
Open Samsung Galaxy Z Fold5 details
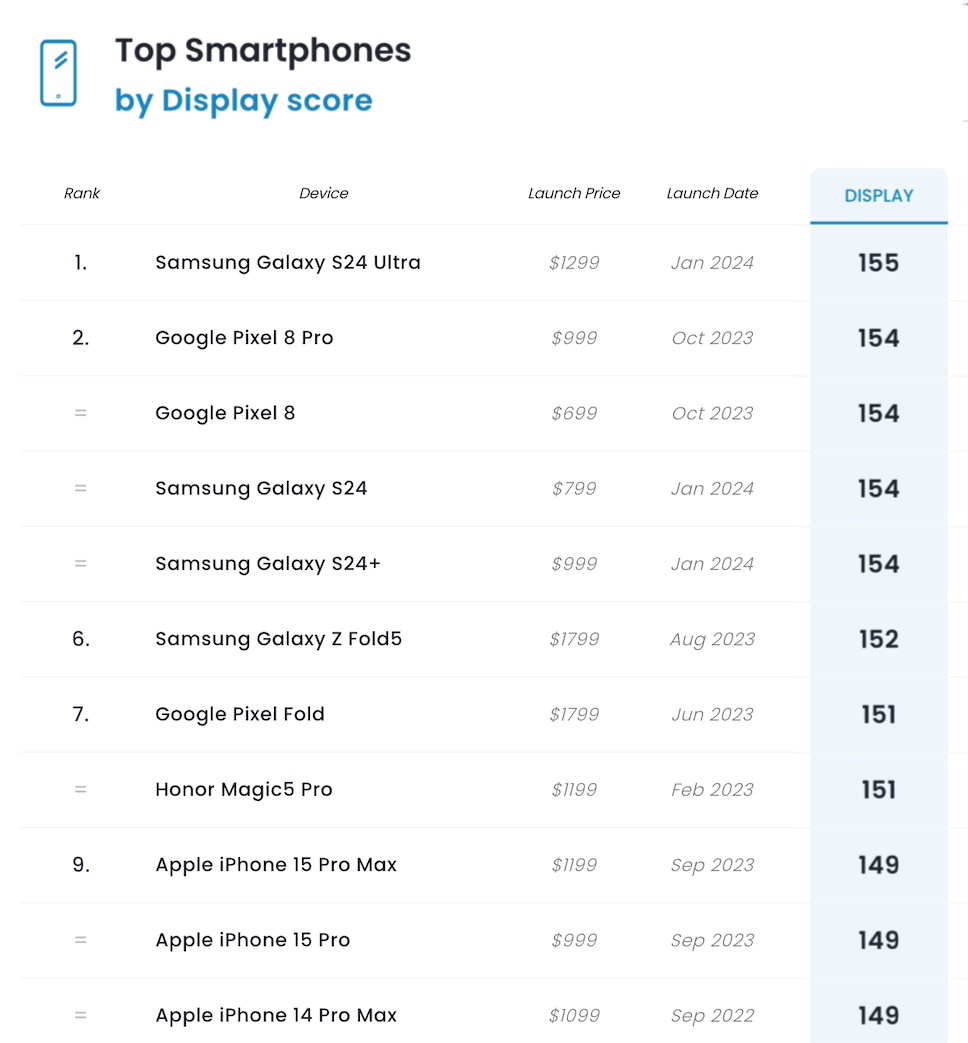tap(278, 639)
